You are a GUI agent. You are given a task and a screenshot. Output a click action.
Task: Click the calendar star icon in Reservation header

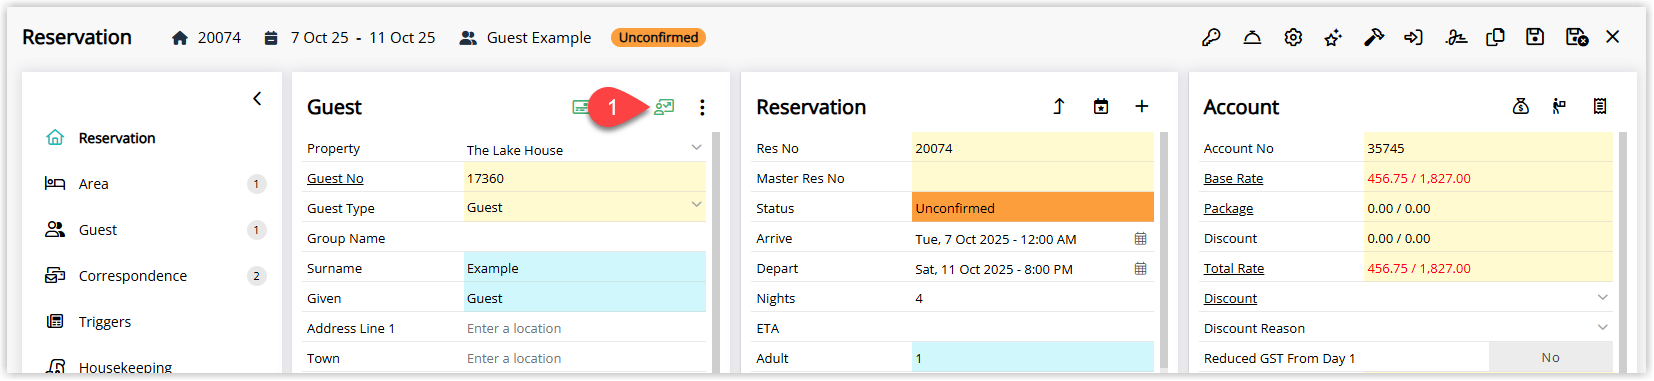(x=1101, y=106)
